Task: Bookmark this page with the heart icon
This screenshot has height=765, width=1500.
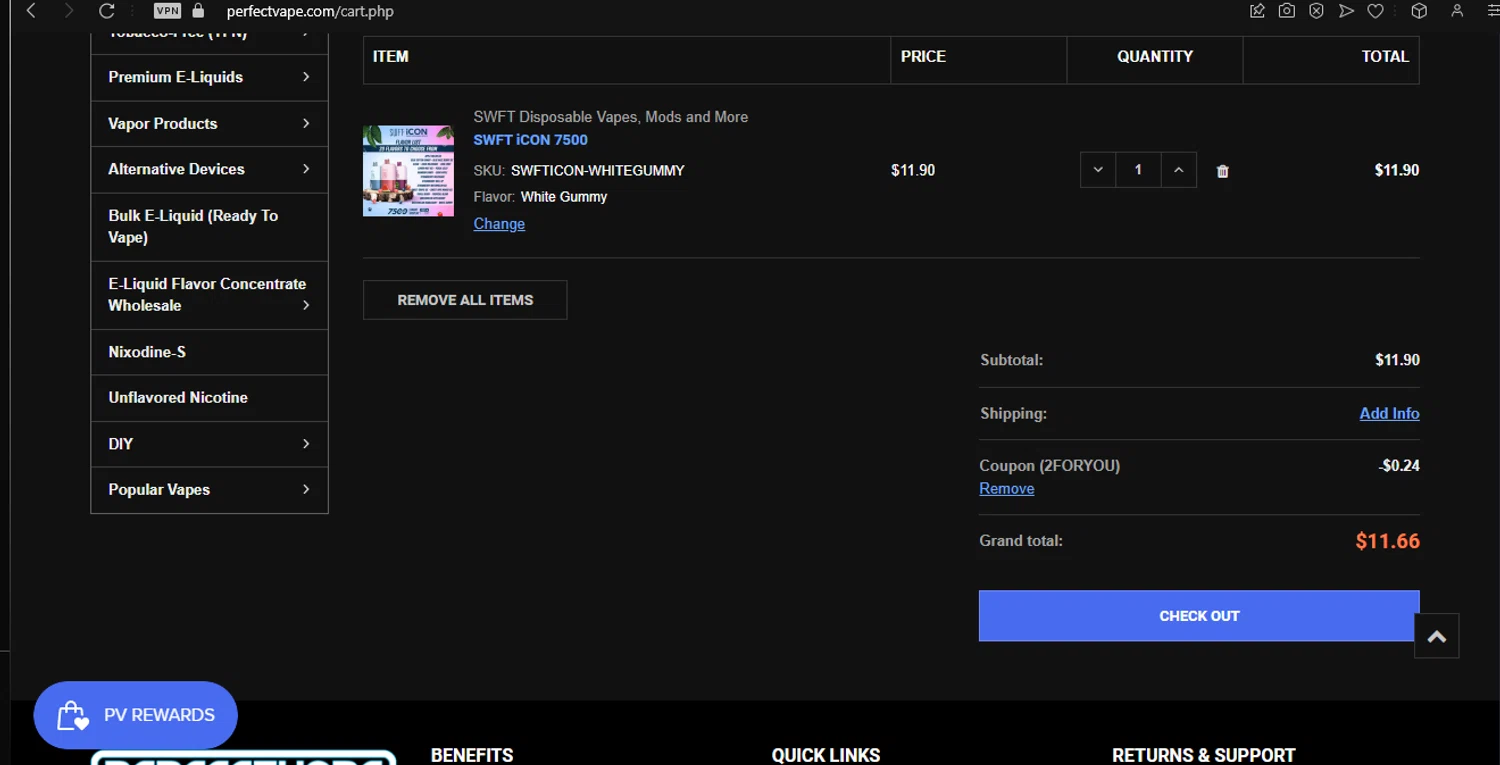Action: (1376, 11)
